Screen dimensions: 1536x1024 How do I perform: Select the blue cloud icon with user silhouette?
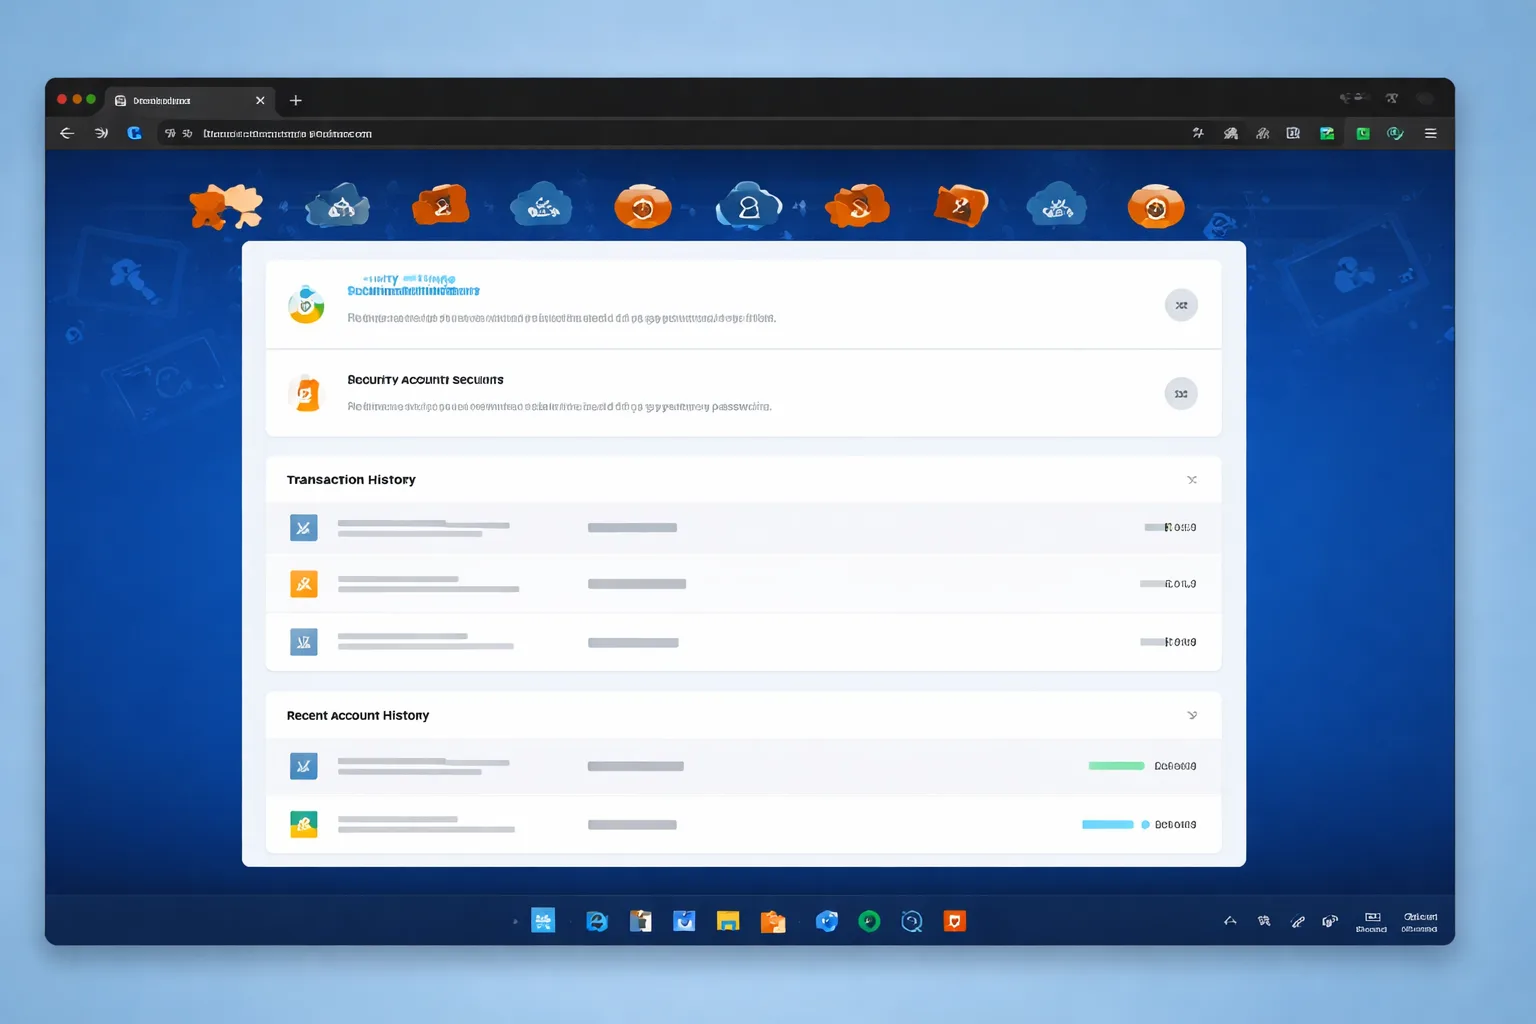pos(748,206)
